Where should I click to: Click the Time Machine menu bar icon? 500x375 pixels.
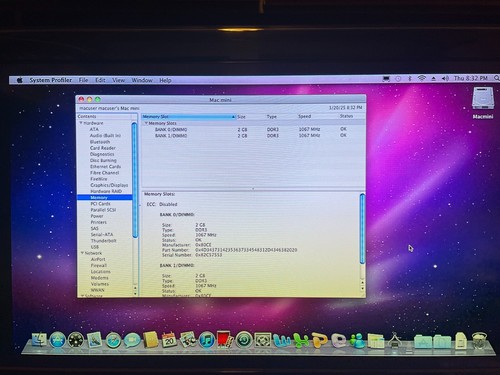[398, 79]
